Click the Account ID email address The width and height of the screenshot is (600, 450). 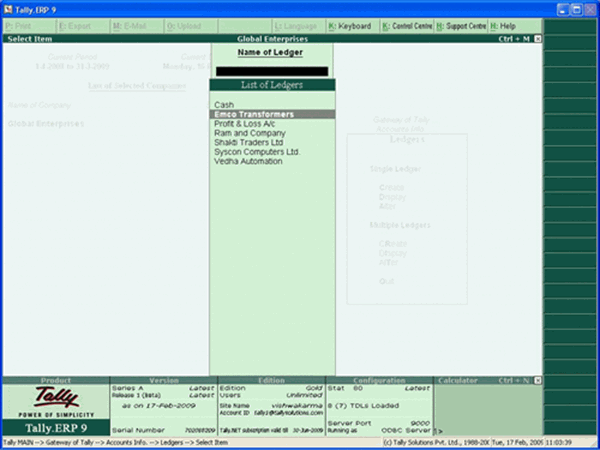point(289,413)
